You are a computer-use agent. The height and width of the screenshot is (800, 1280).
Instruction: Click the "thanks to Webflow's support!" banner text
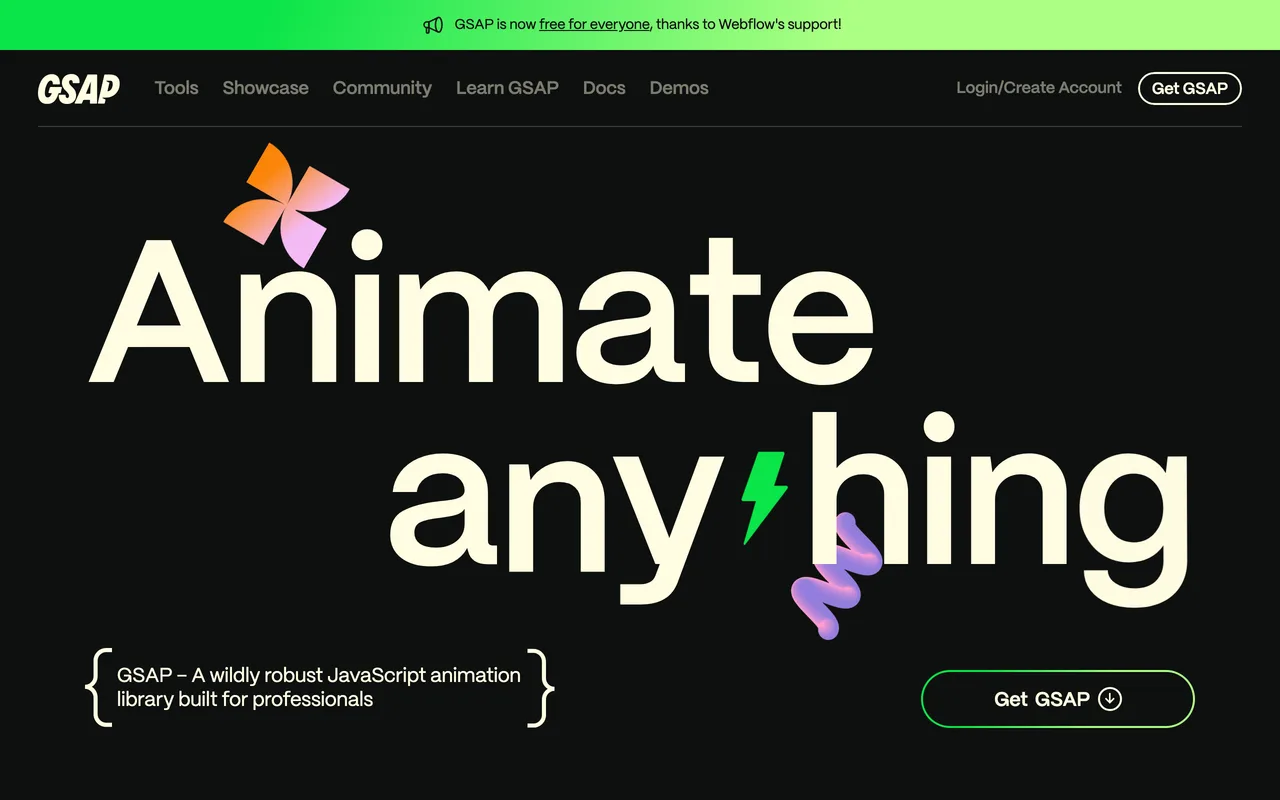coord(749,24)
